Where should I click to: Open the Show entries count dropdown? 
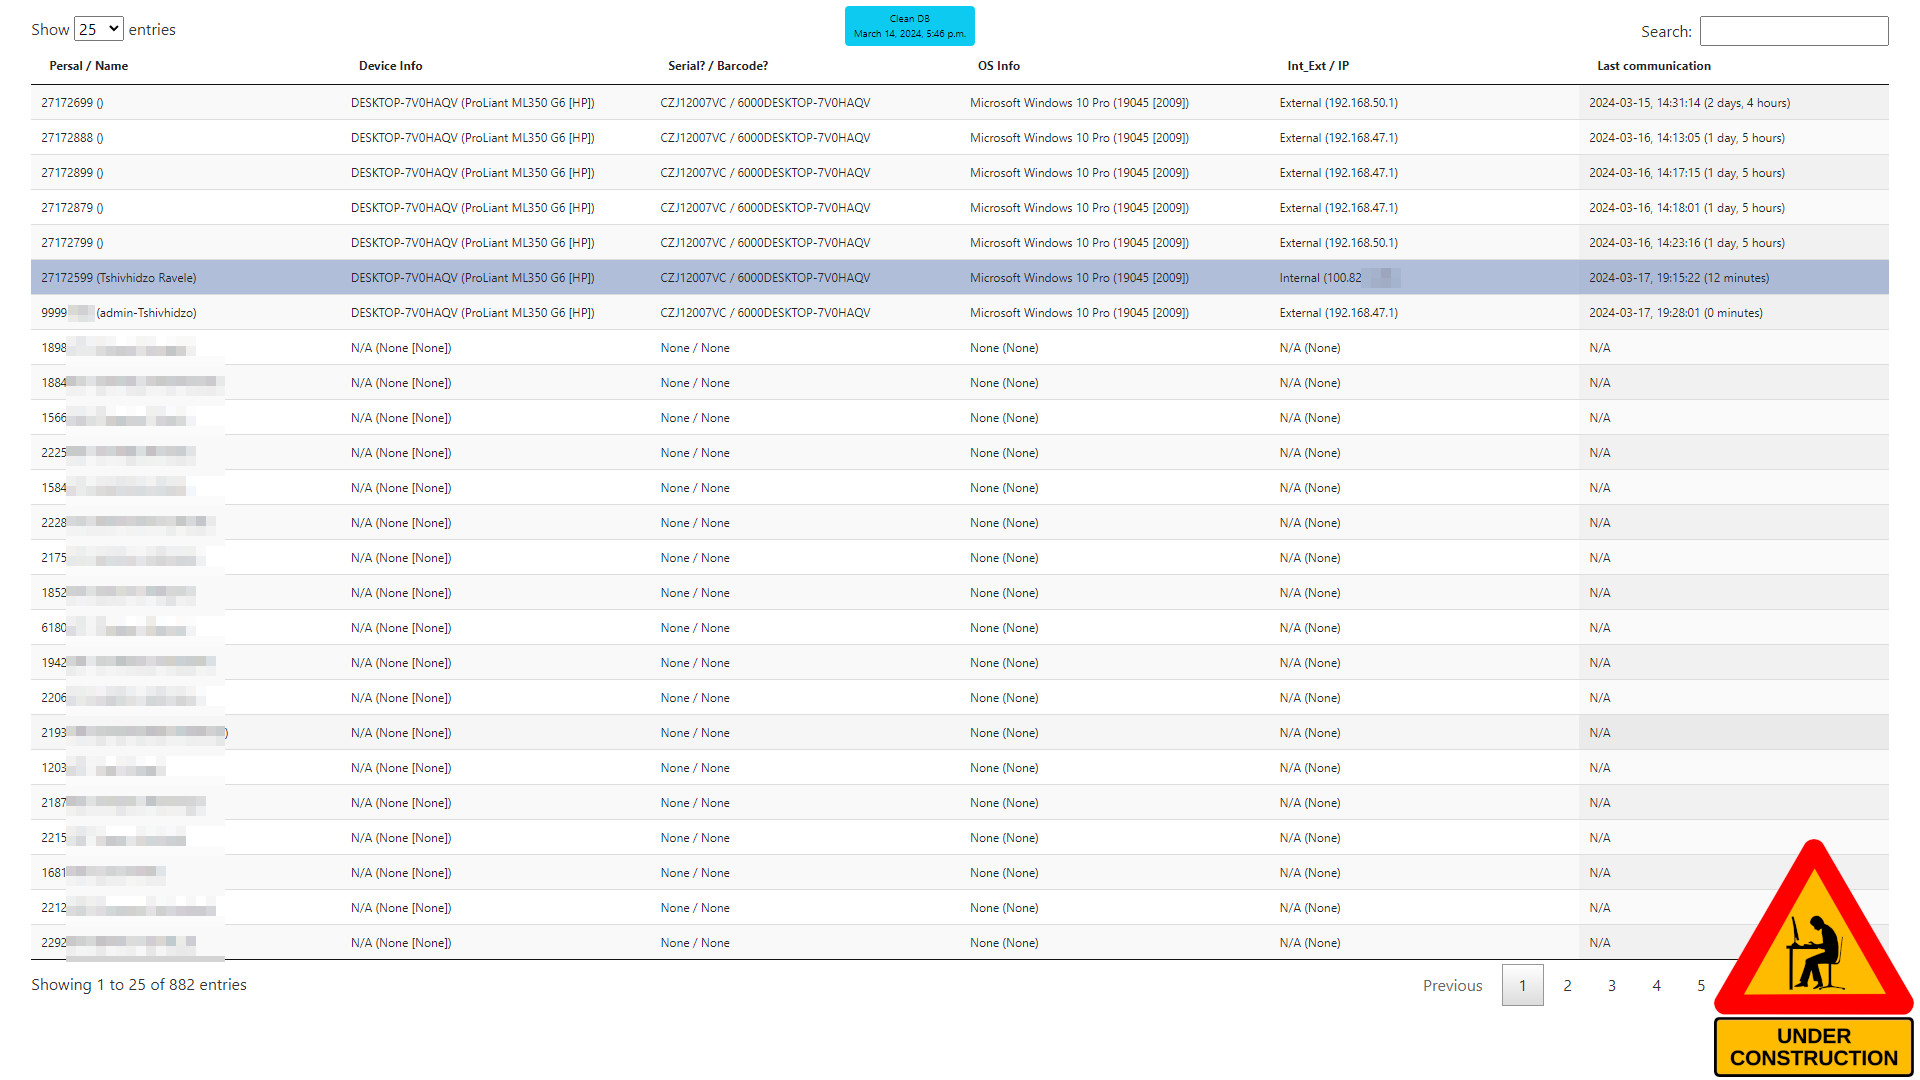click(x=98, y=29)
